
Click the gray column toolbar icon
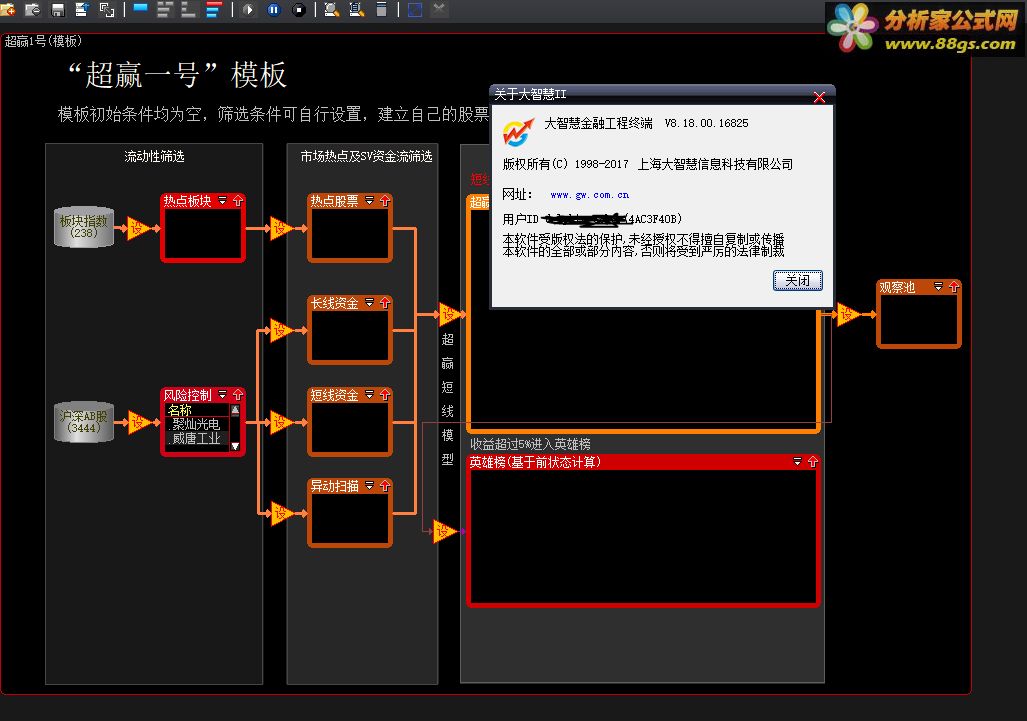(381, 9)
